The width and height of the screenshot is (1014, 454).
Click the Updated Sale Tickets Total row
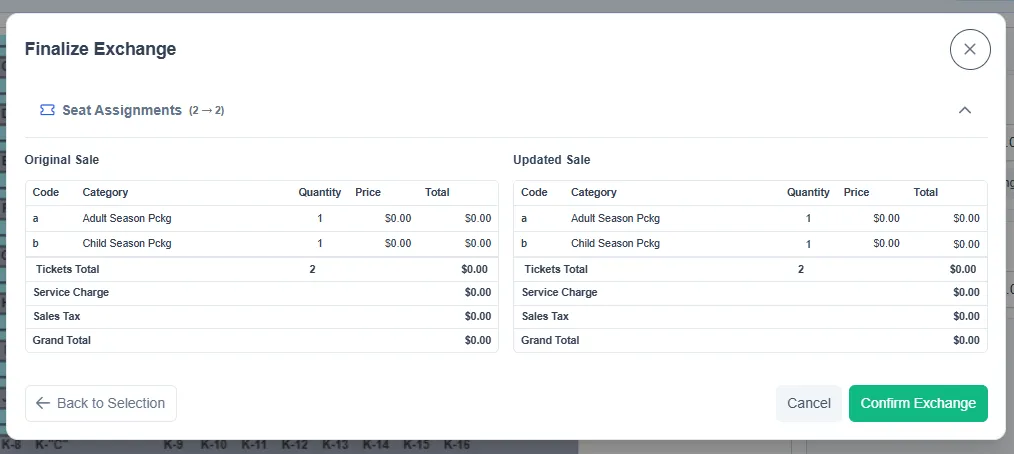(750, 269)
